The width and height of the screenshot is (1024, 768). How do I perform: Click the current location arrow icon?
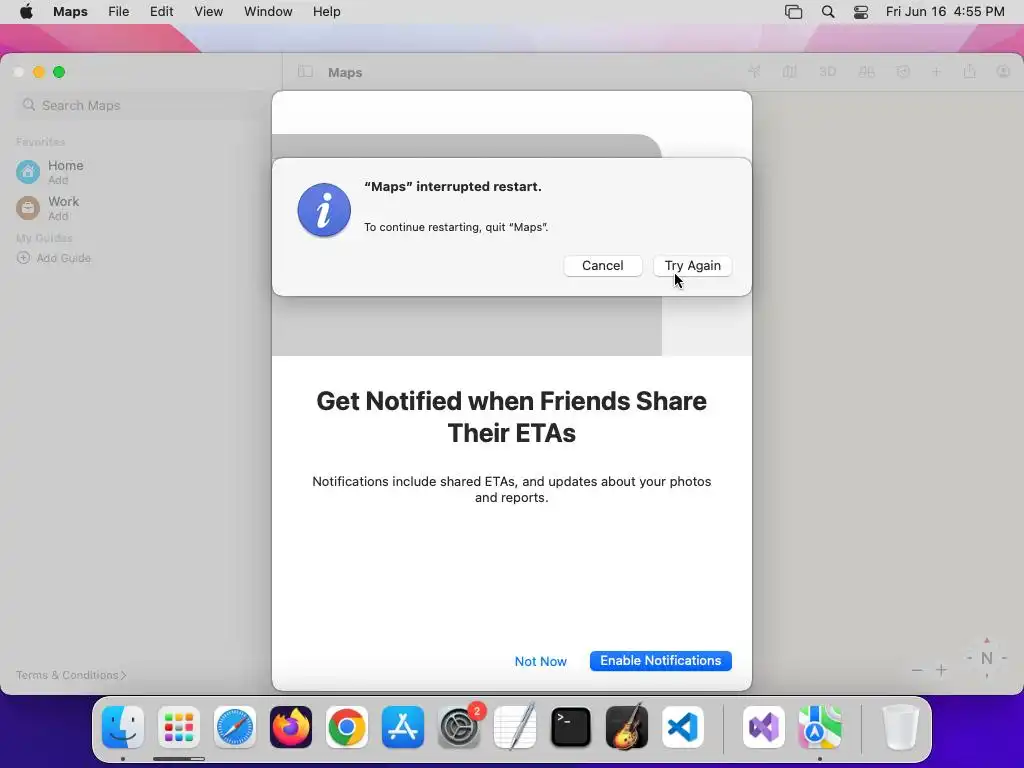click(754, 72)
